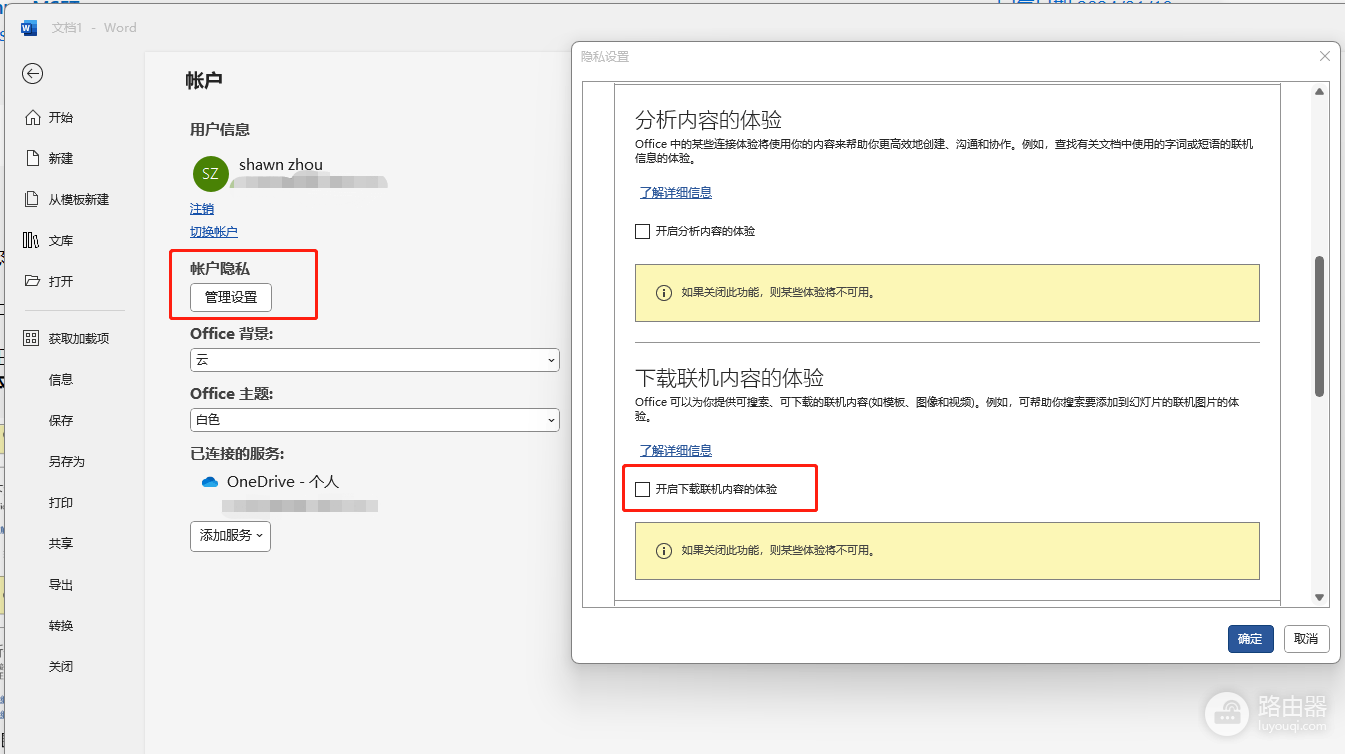Open the 信息 menu item
The width and height of the screenshot is (1345, 754).
pyautogui.click(x=61, y=379)
